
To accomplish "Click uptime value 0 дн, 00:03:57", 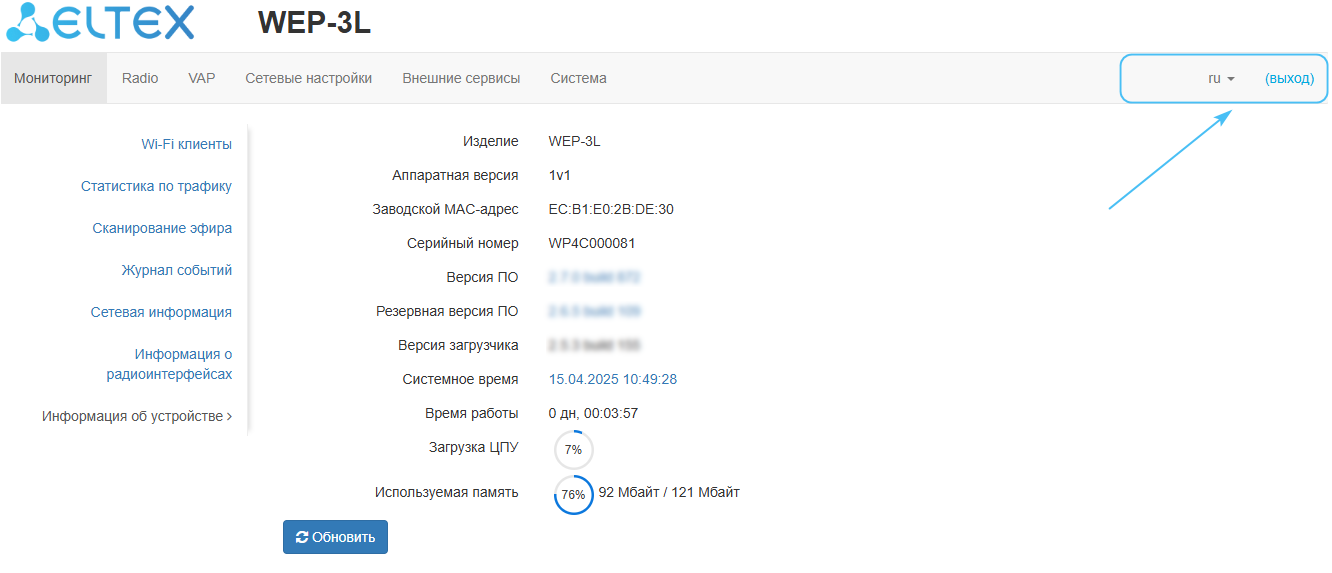I will [x=593, y=413].
